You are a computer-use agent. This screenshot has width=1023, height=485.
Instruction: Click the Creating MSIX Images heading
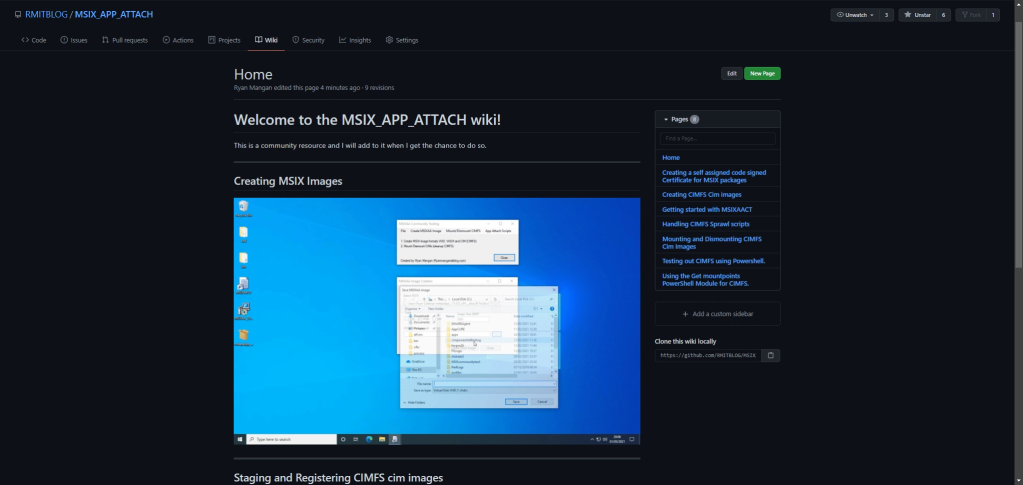288,181
